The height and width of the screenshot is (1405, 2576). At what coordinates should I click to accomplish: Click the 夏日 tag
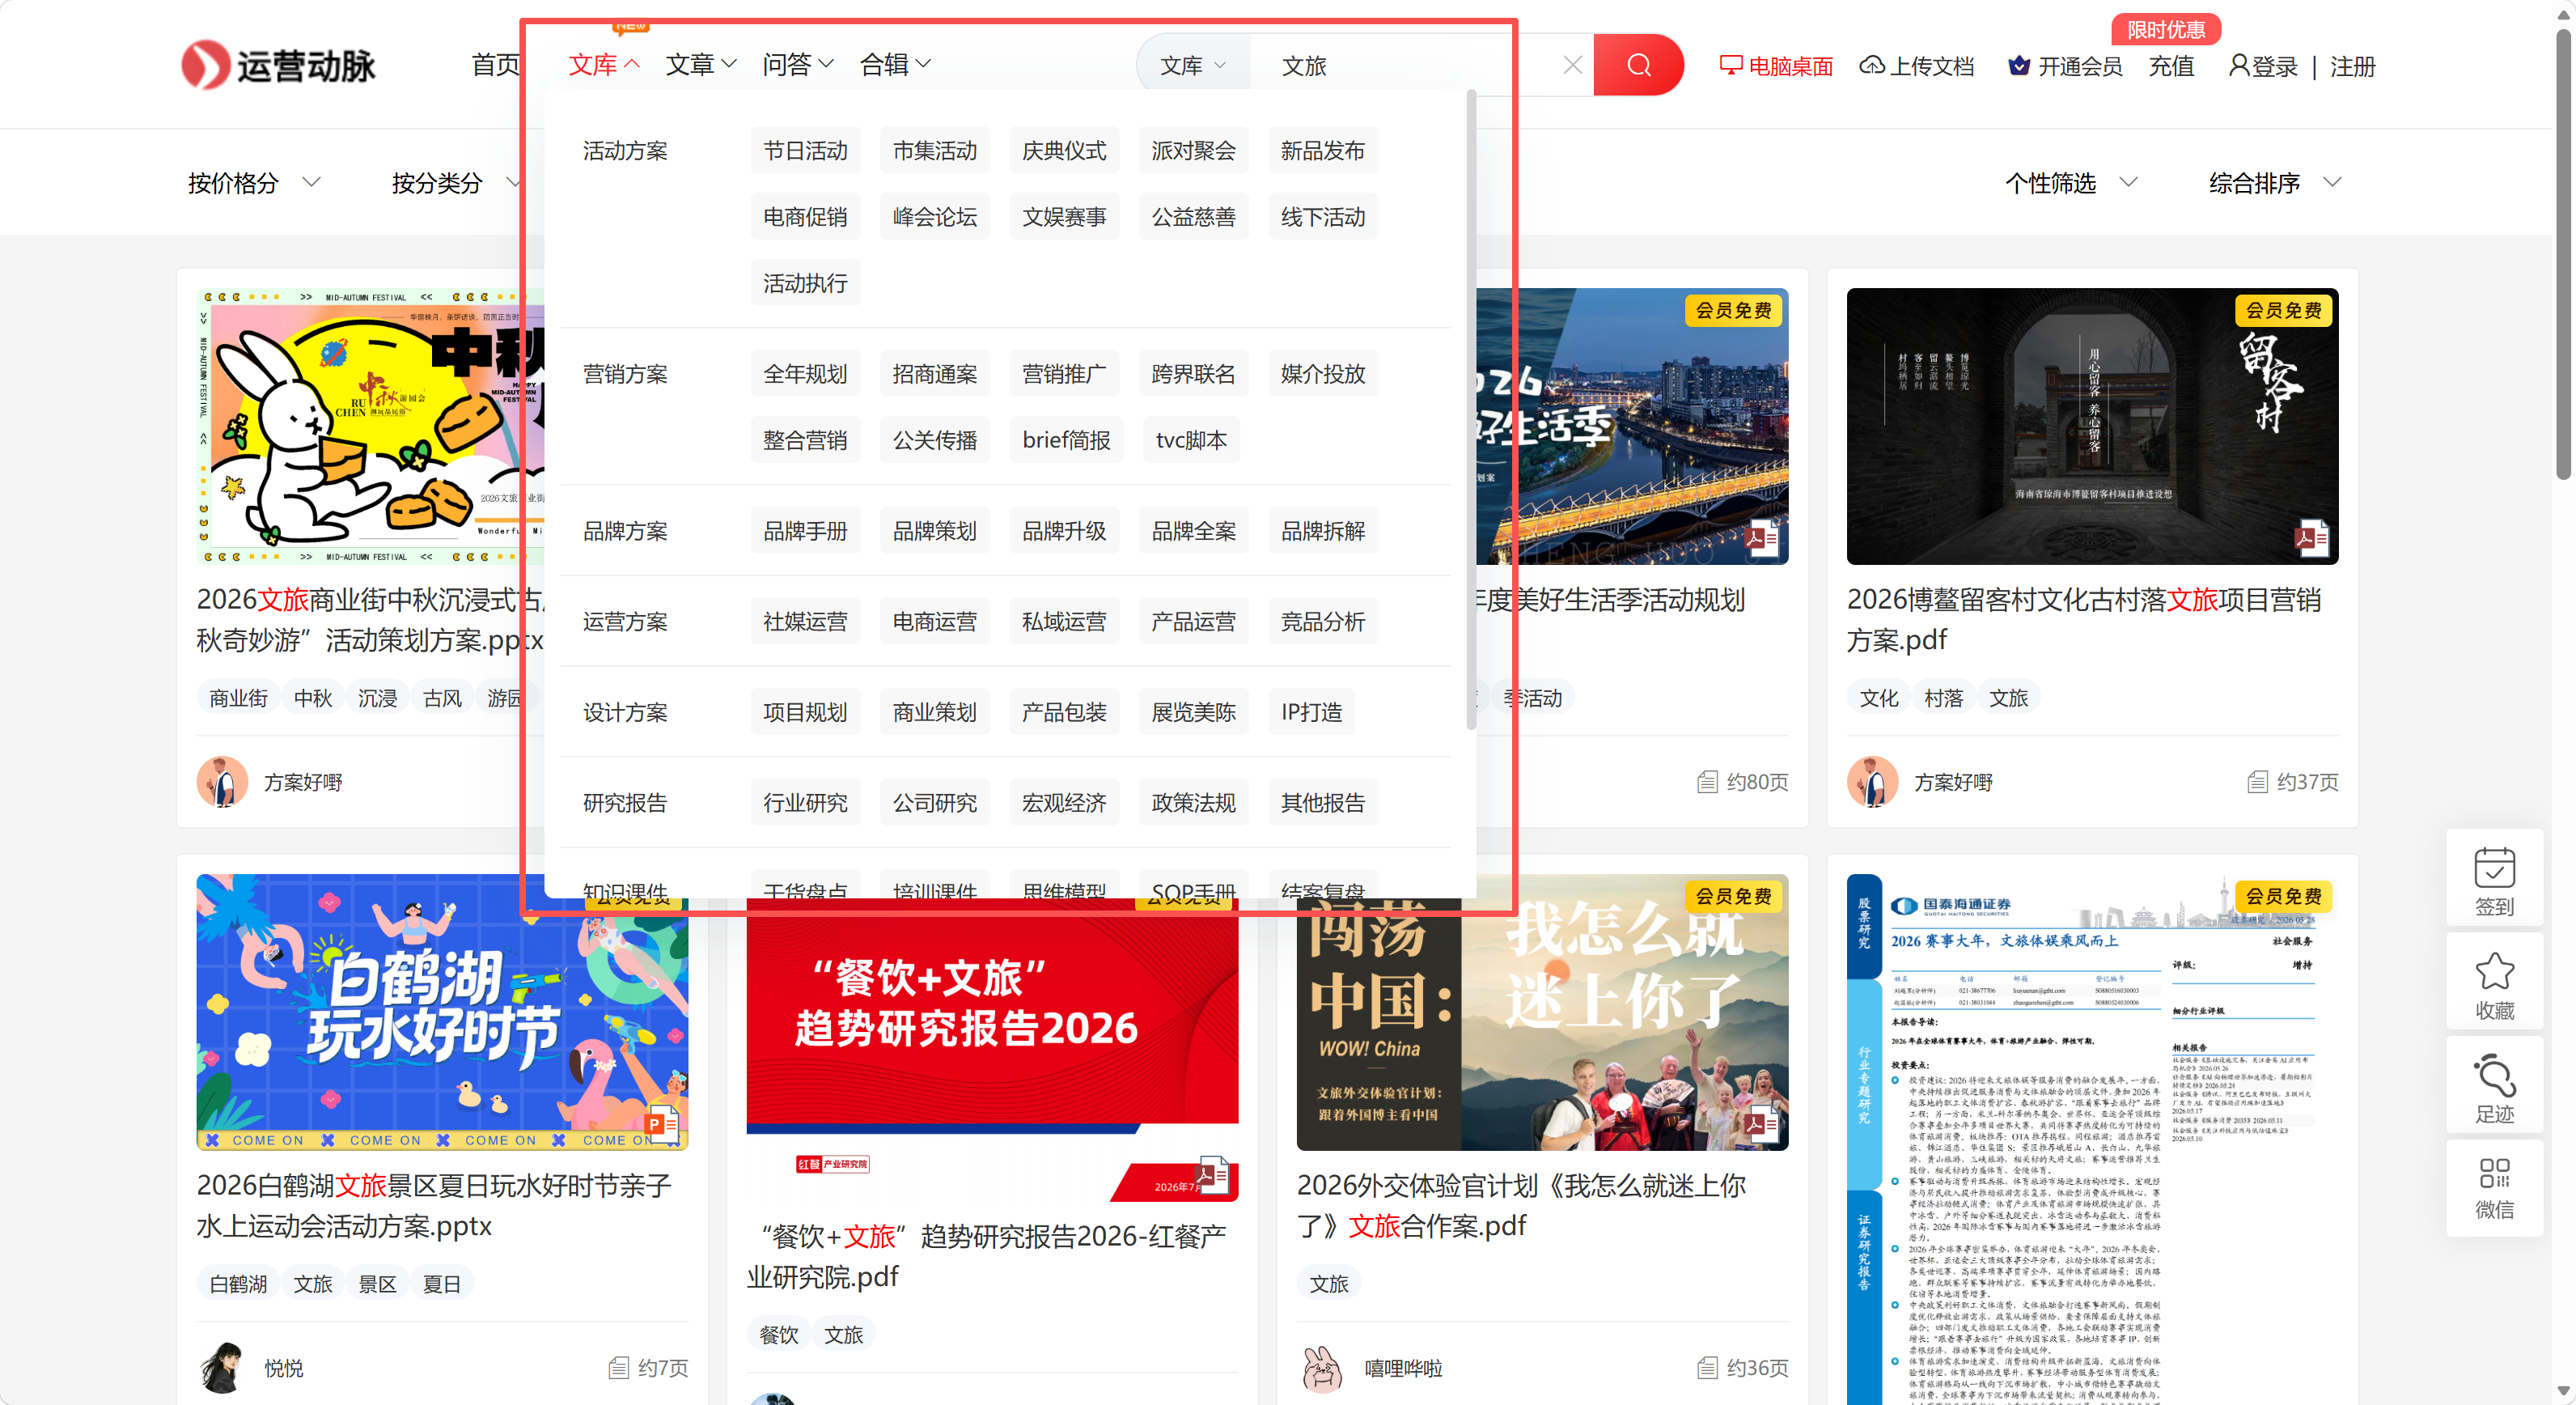[x=441, y=1284]
